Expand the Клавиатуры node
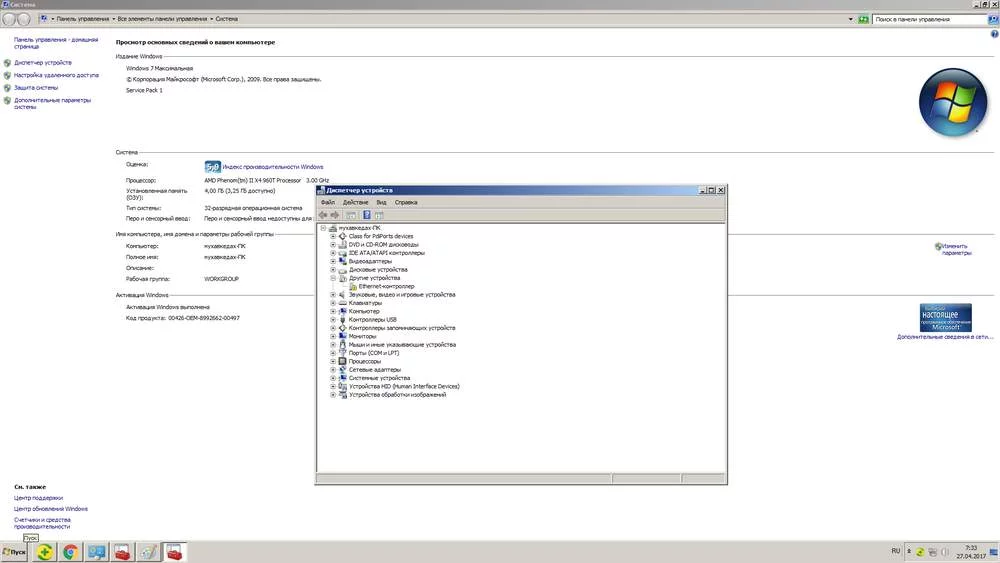 (x=333, y=303)
